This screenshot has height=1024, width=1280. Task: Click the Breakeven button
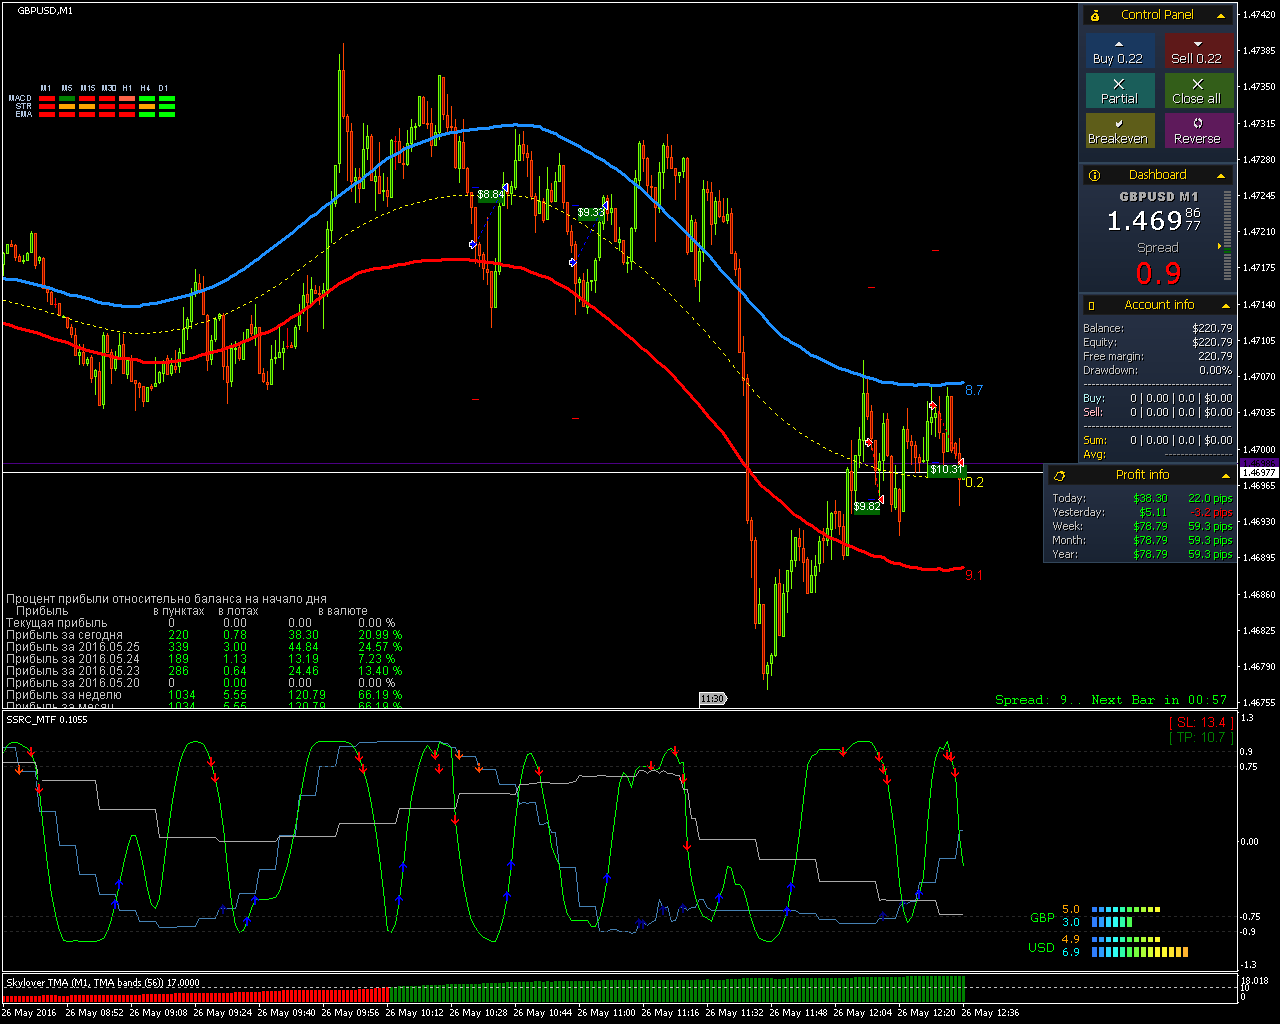1120,131
